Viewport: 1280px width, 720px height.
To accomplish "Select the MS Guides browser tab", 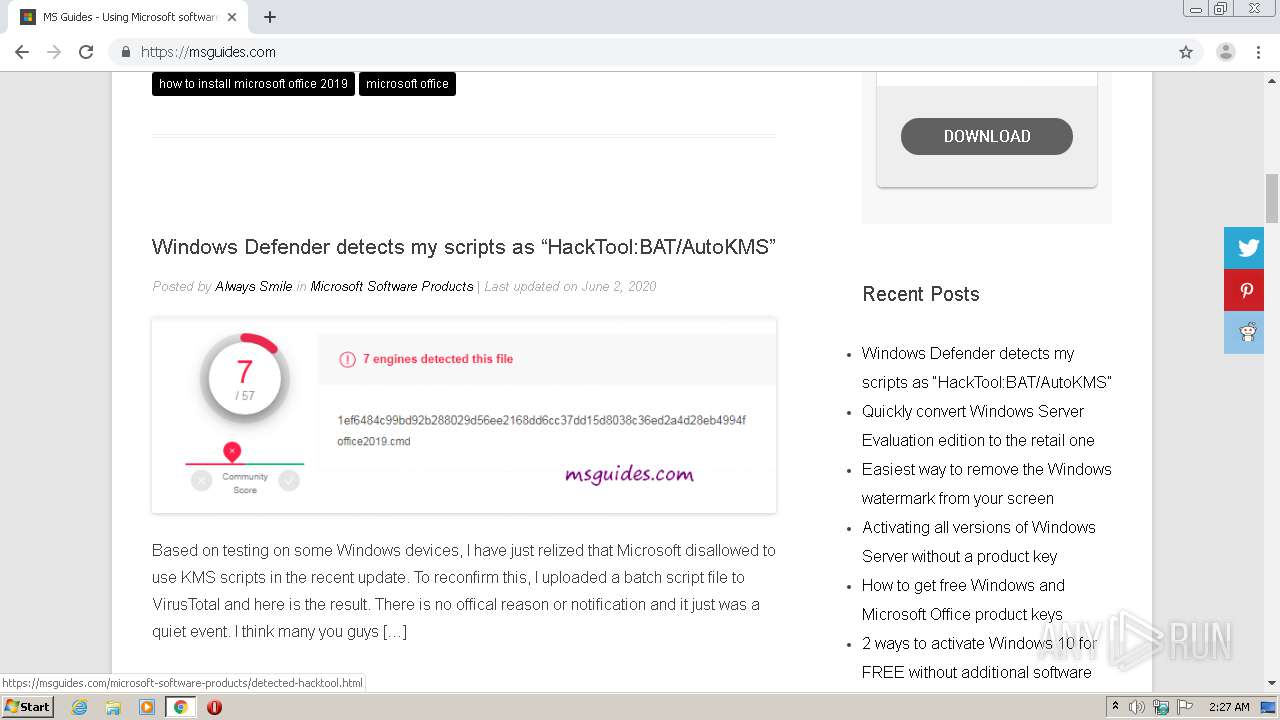I will [x=130, y=17].
